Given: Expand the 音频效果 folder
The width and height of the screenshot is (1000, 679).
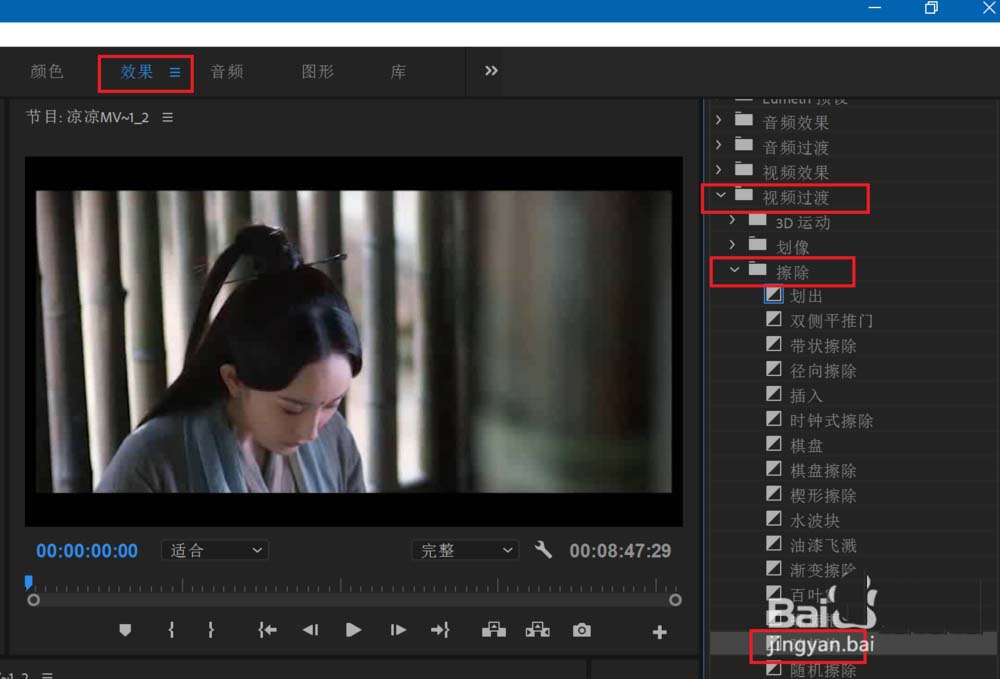Looking at the screenshot, I should pyautogui.click(x=719, y=120).
